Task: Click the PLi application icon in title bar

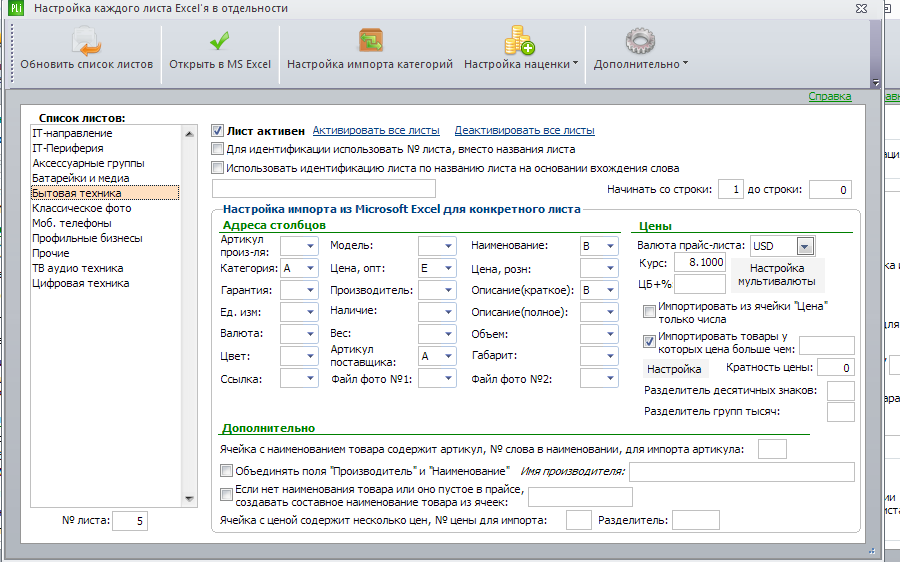Action: click(x=16, y=8)
